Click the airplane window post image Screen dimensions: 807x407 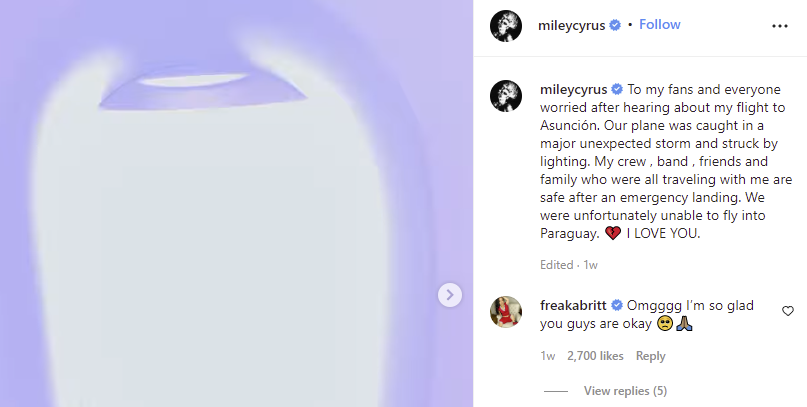(236, 204)
